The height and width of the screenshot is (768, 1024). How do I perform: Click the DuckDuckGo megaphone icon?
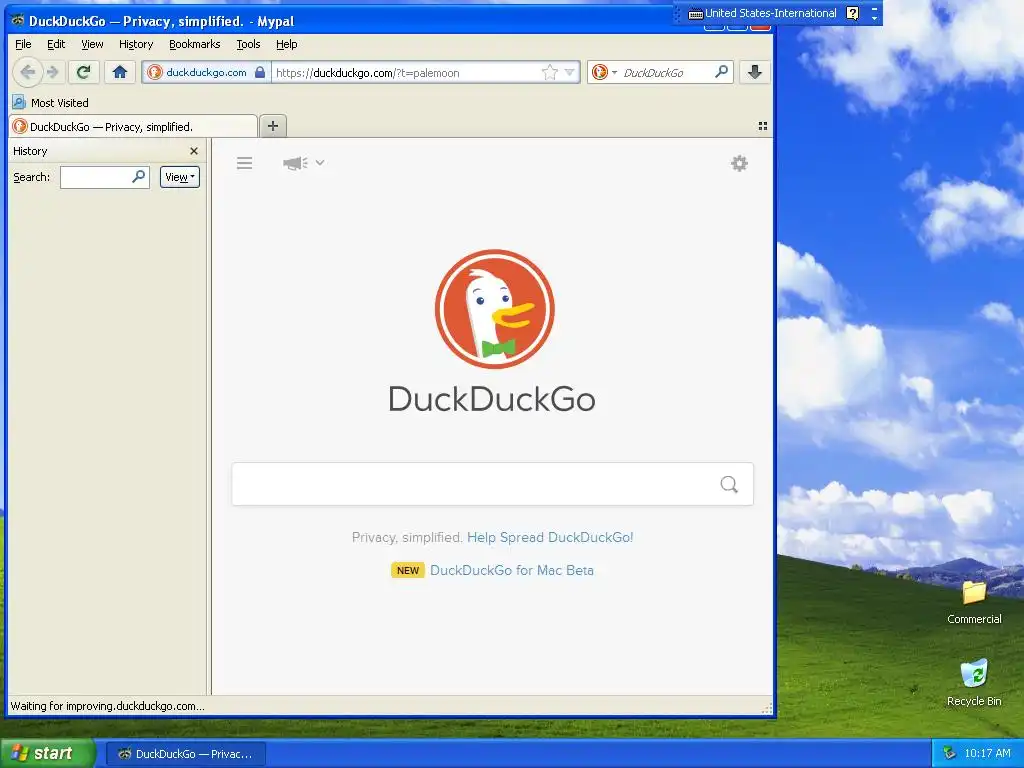pyautogui.click(x=295, y=163)
